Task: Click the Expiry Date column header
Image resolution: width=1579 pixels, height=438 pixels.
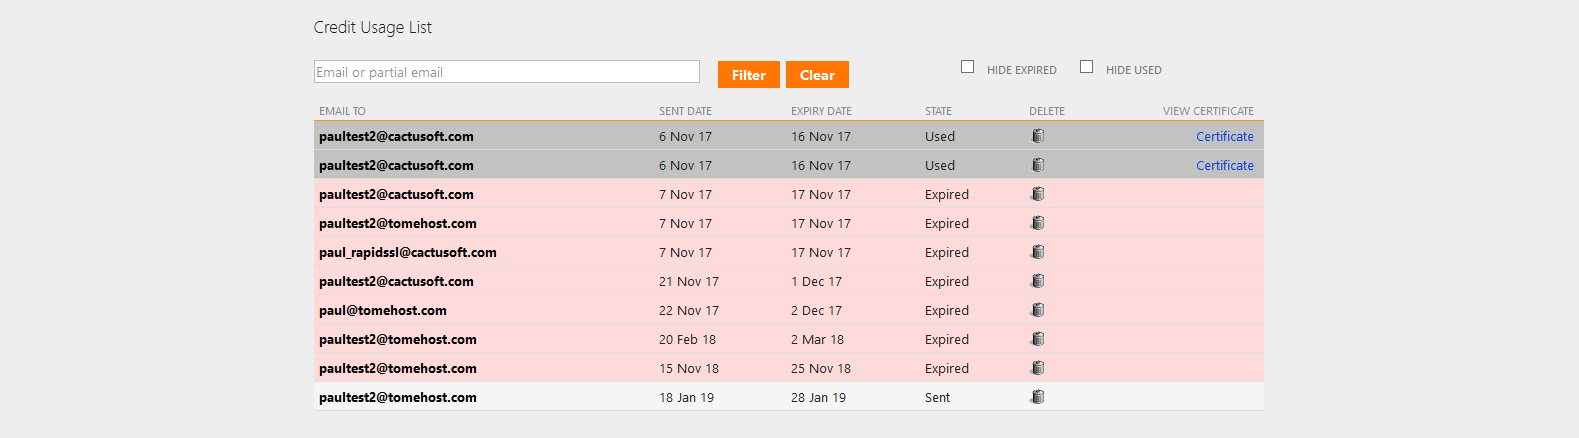Action: coord(821,111)
